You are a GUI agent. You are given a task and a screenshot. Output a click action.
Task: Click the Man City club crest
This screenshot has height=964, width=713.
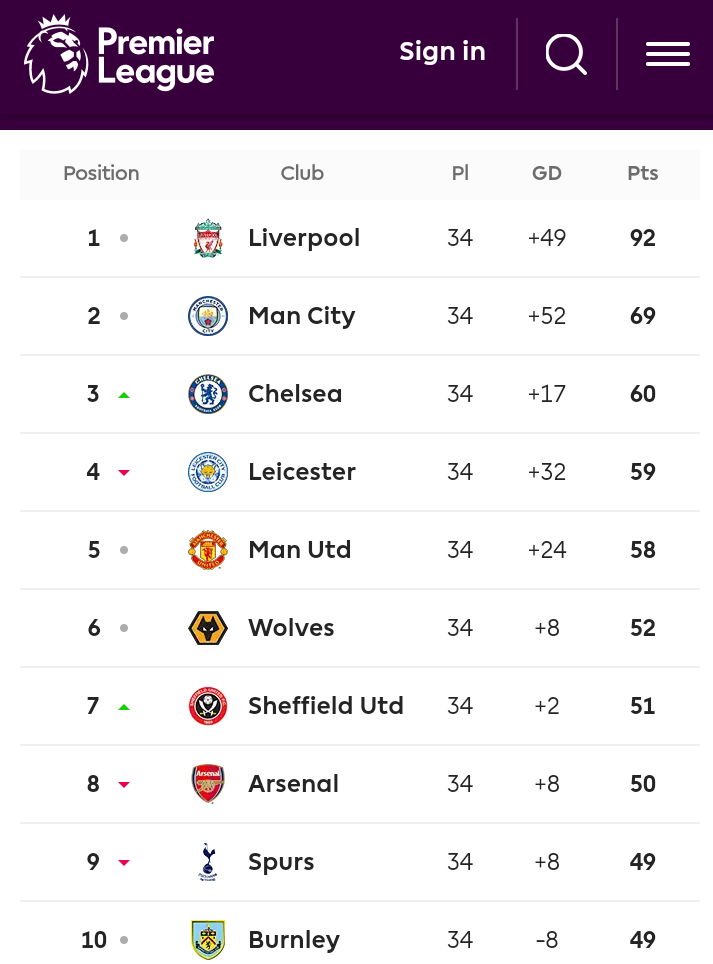point(208,316)
